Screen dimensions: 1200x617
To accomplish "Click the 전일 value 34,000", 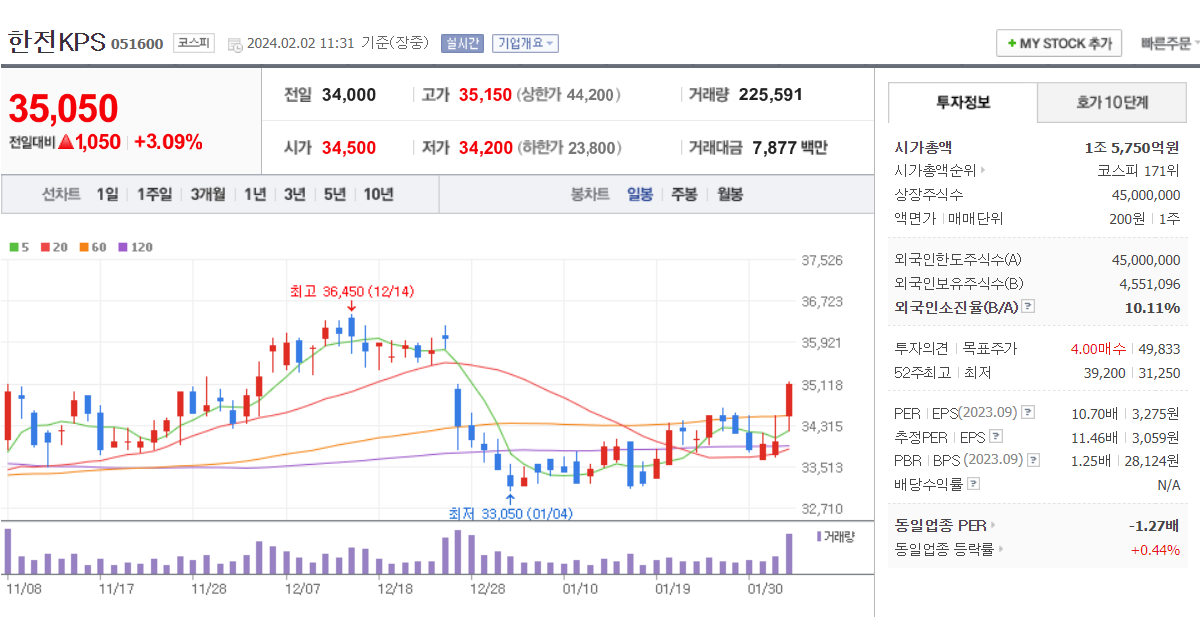I will 349,95.
